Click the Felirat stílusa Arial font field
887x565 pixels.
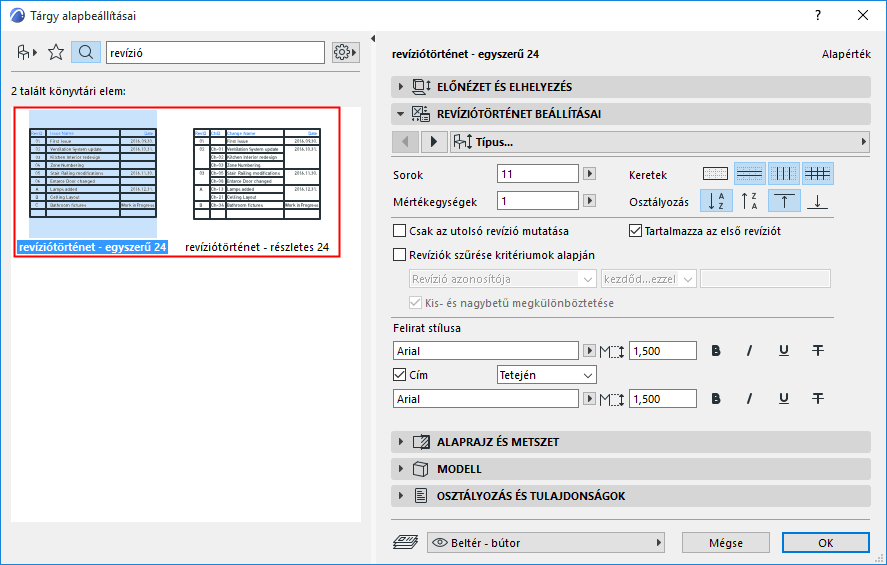pos(486,351)
